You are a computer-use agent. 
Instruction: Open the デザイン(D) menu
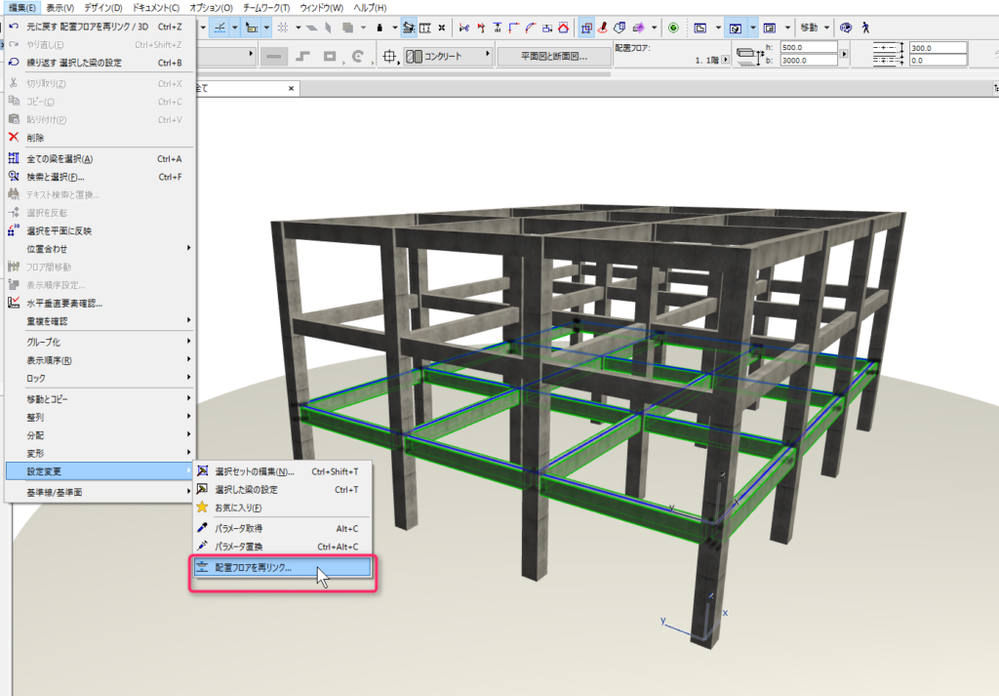(103, 8)
